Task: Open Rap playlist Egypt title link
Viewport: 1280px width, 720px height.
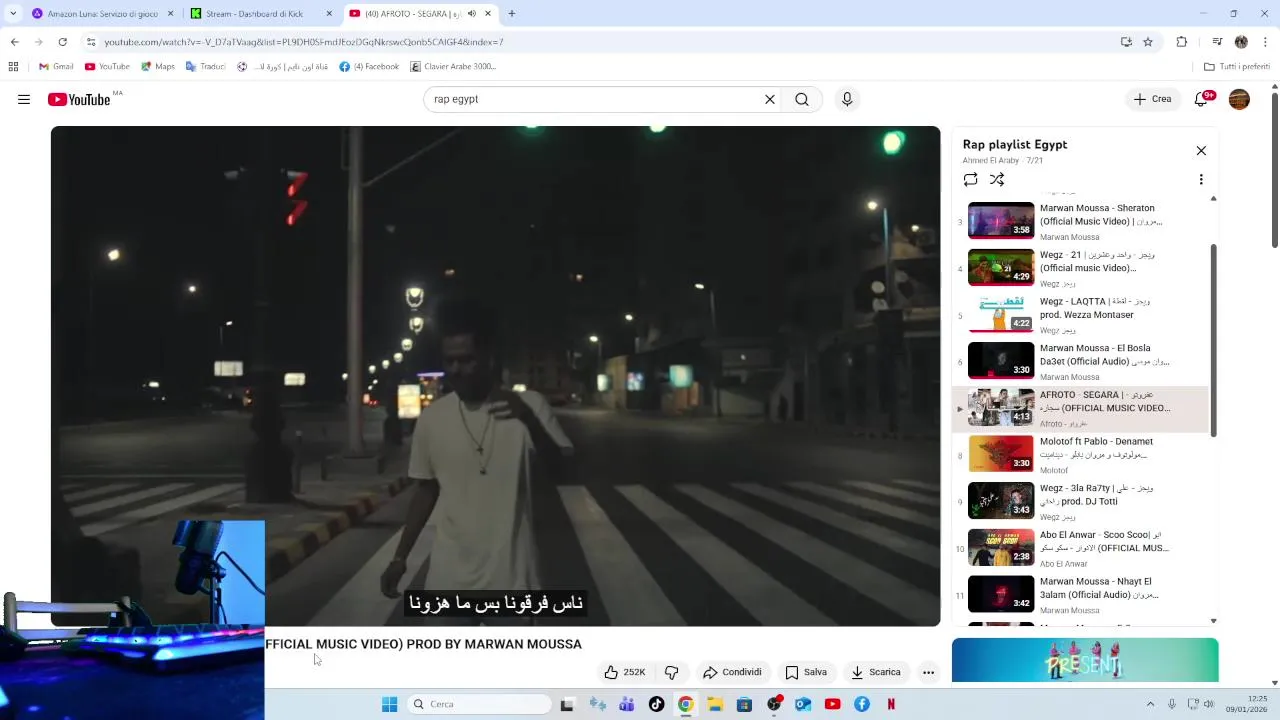Action: click(1015, 144)
